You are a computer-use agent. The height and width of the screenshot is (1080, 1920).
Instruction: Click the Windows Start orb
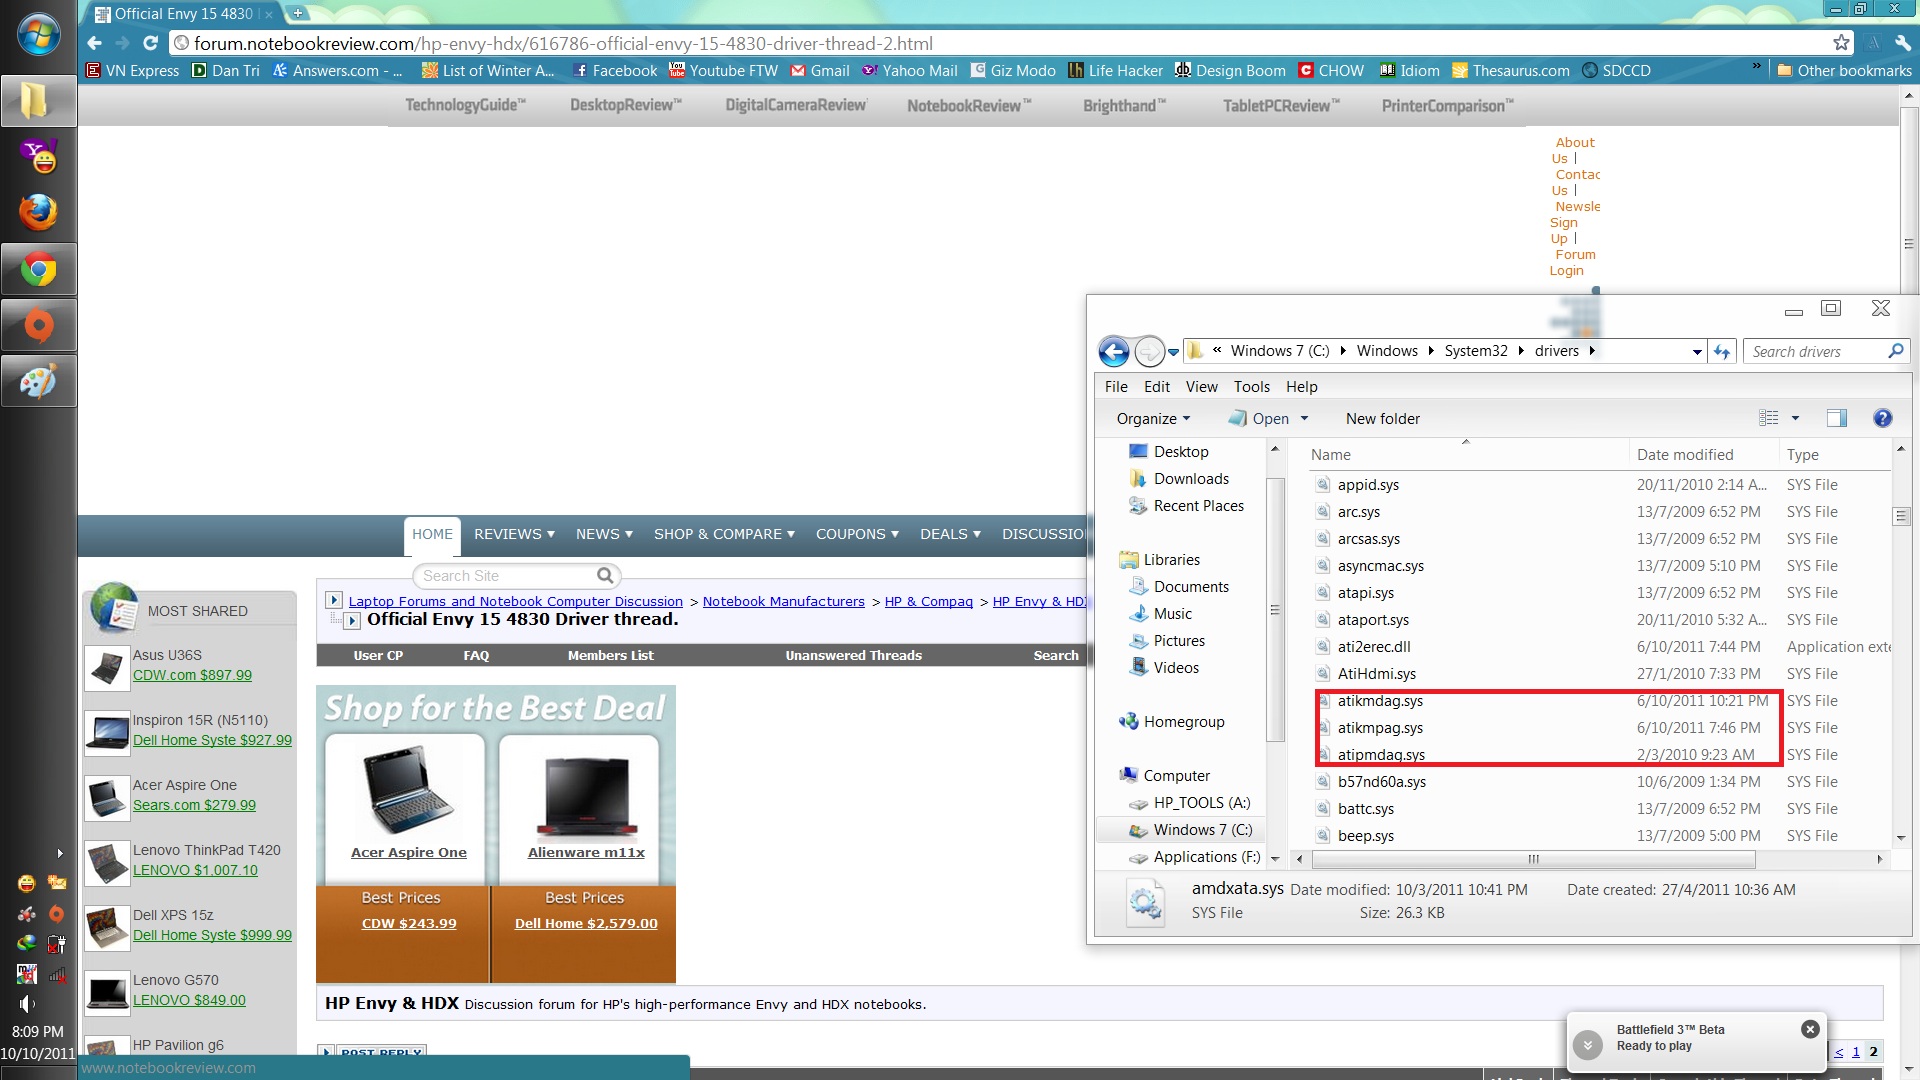[x=38, y=35]
